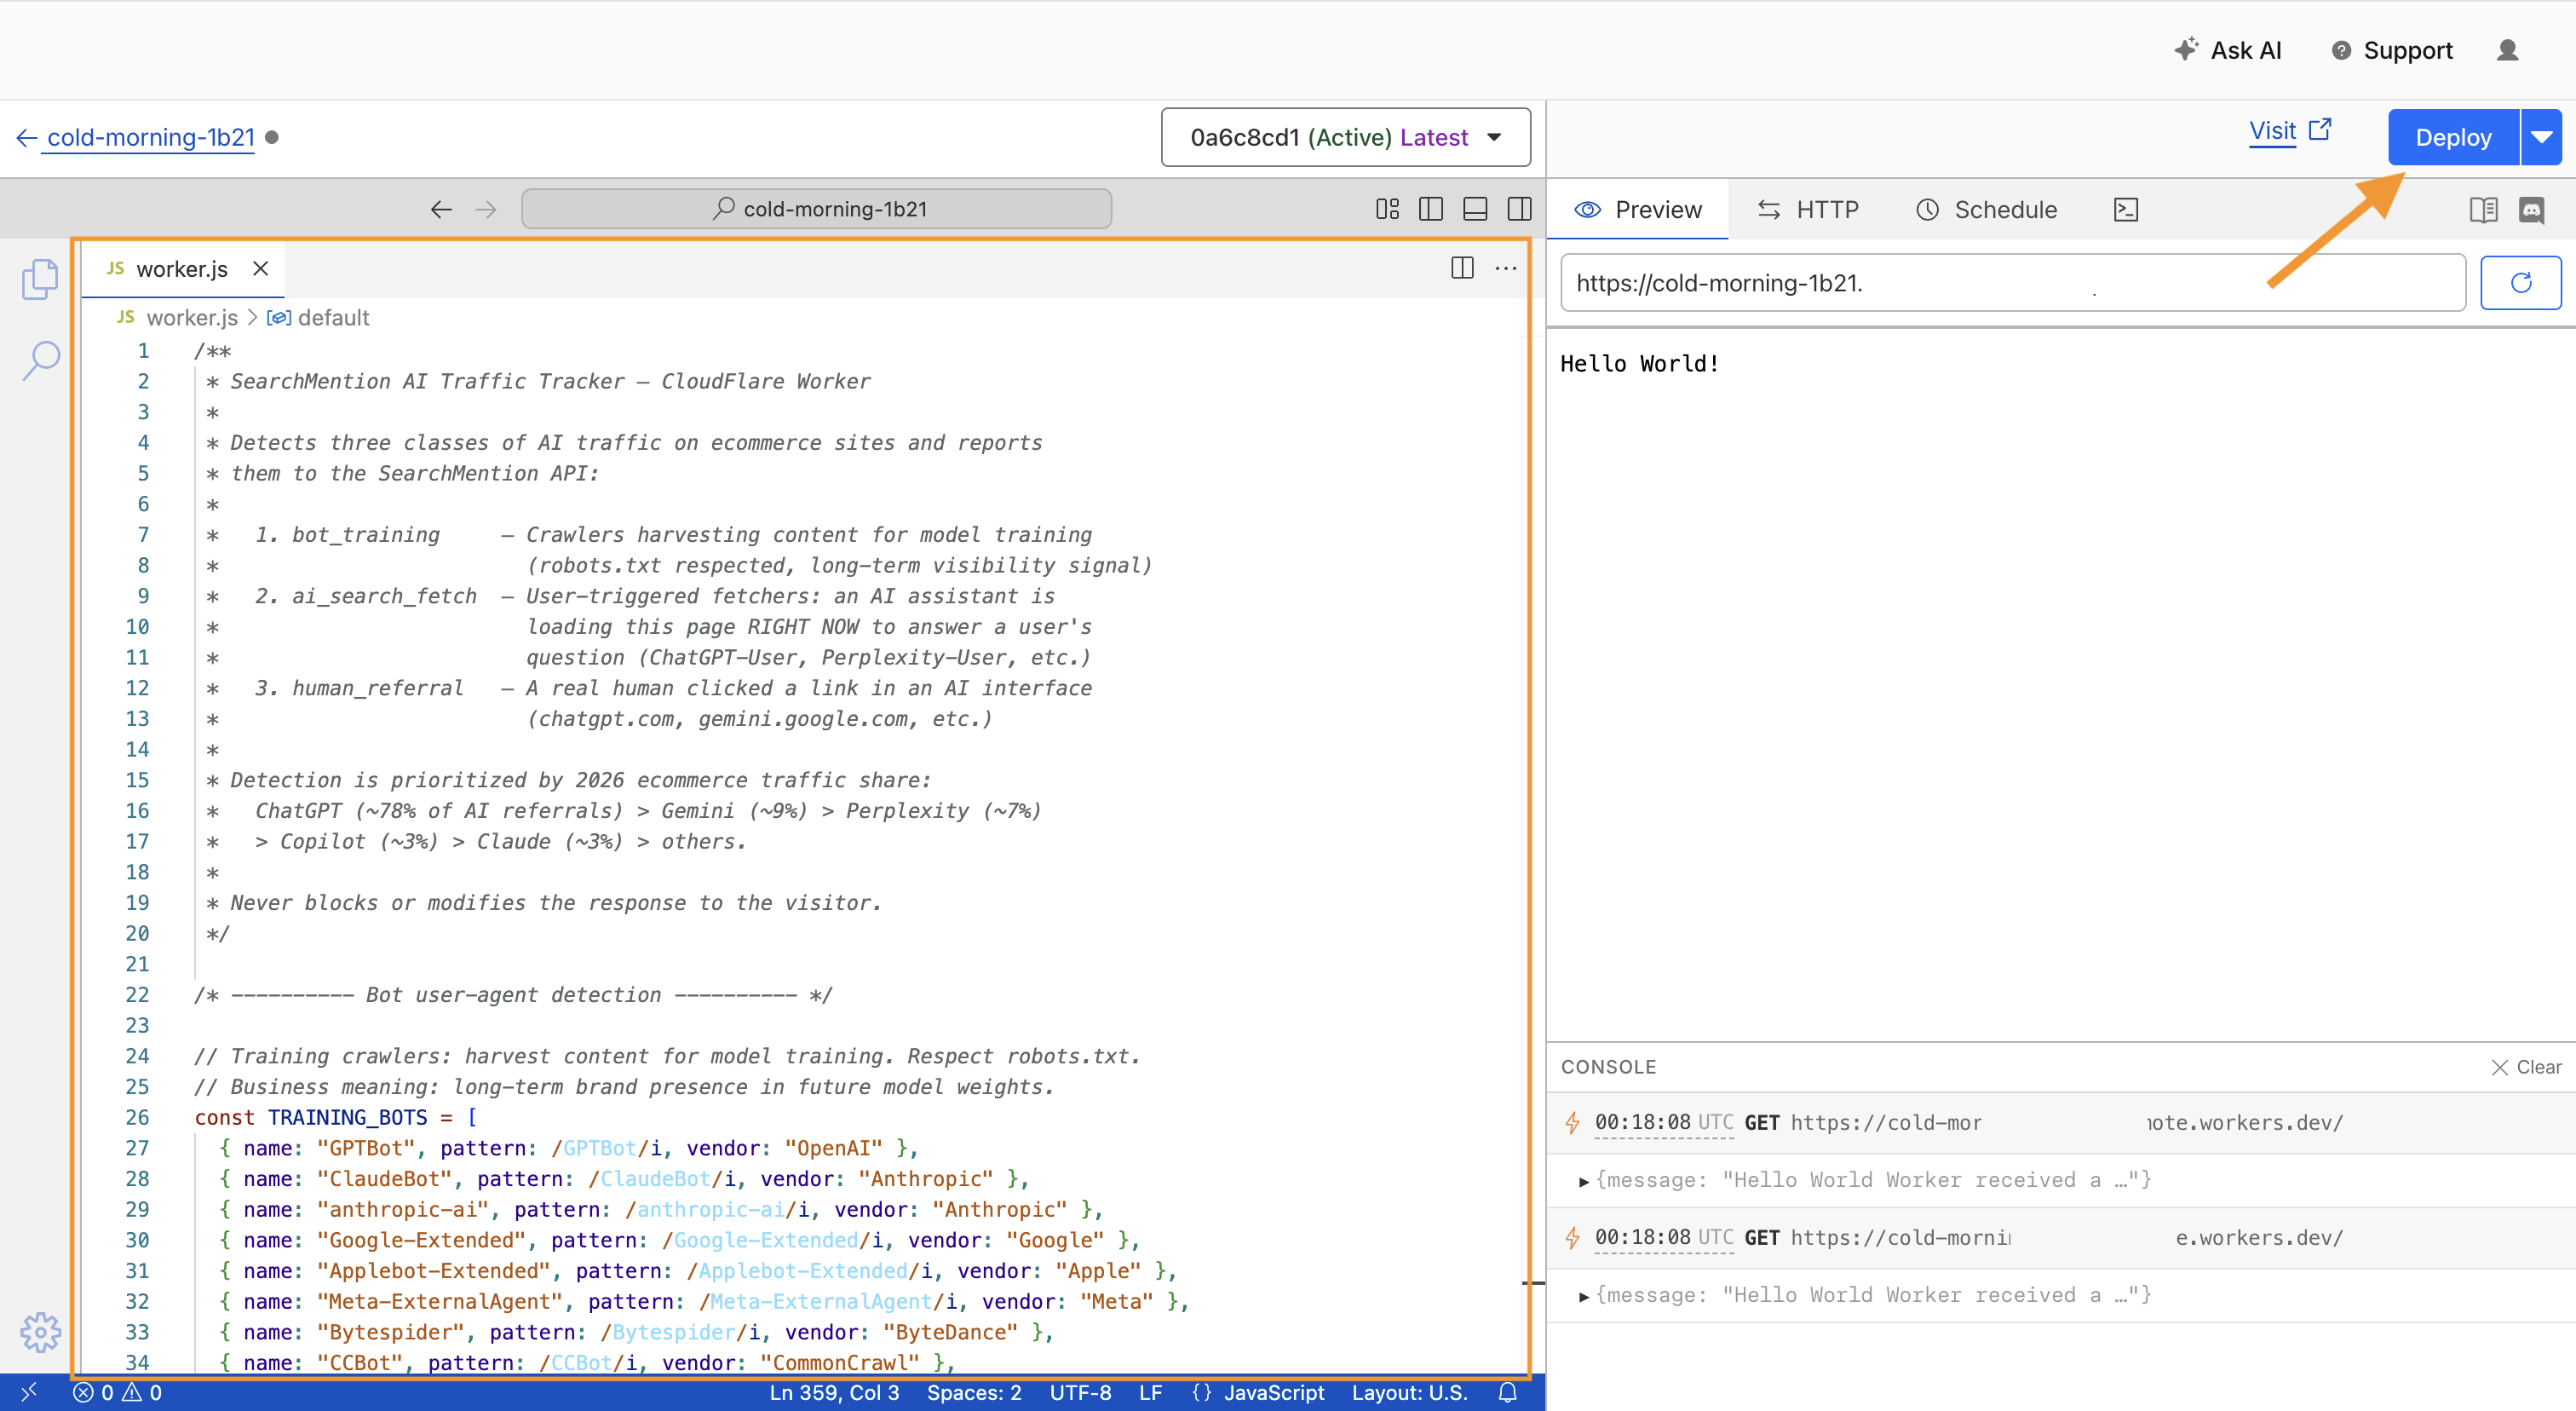Open the Manage gear icon
The image size is (2576, 1411).
coord(40,1331)
